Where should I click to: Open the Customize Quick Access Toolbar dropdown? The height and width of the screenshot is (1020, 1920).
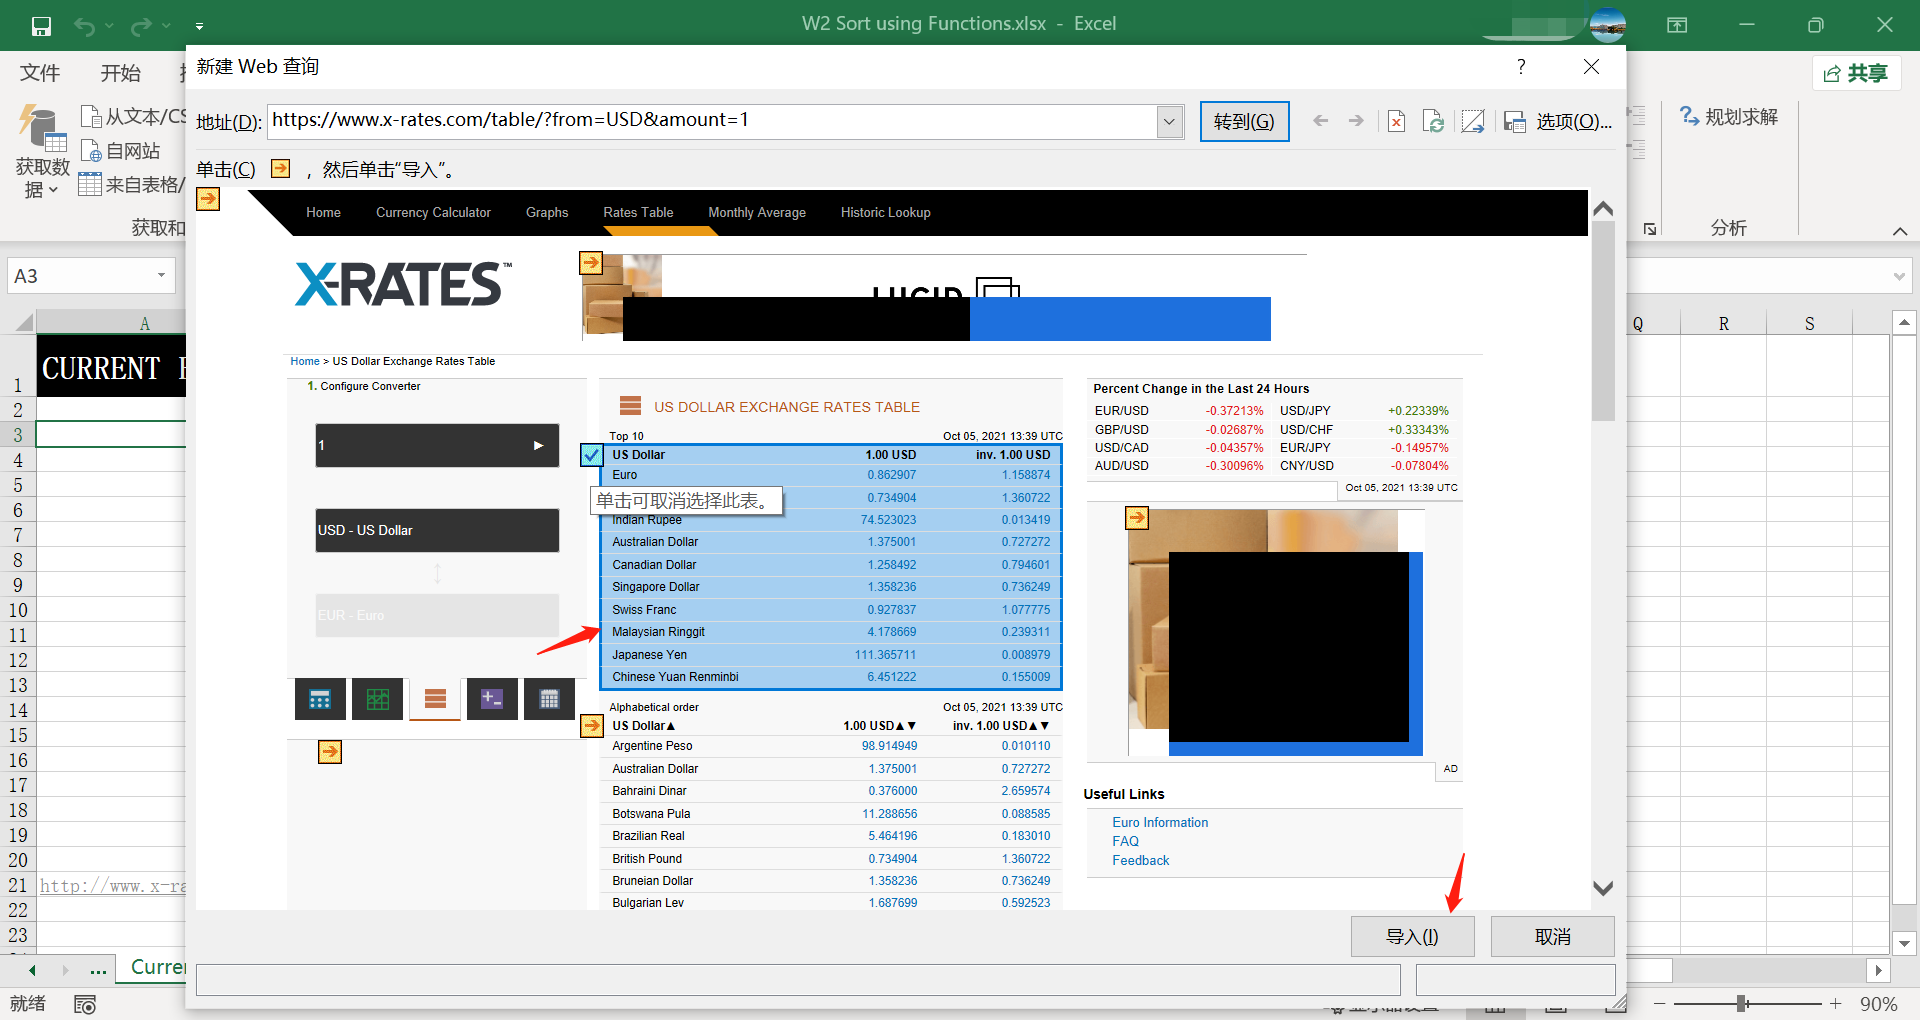(199, 26)
